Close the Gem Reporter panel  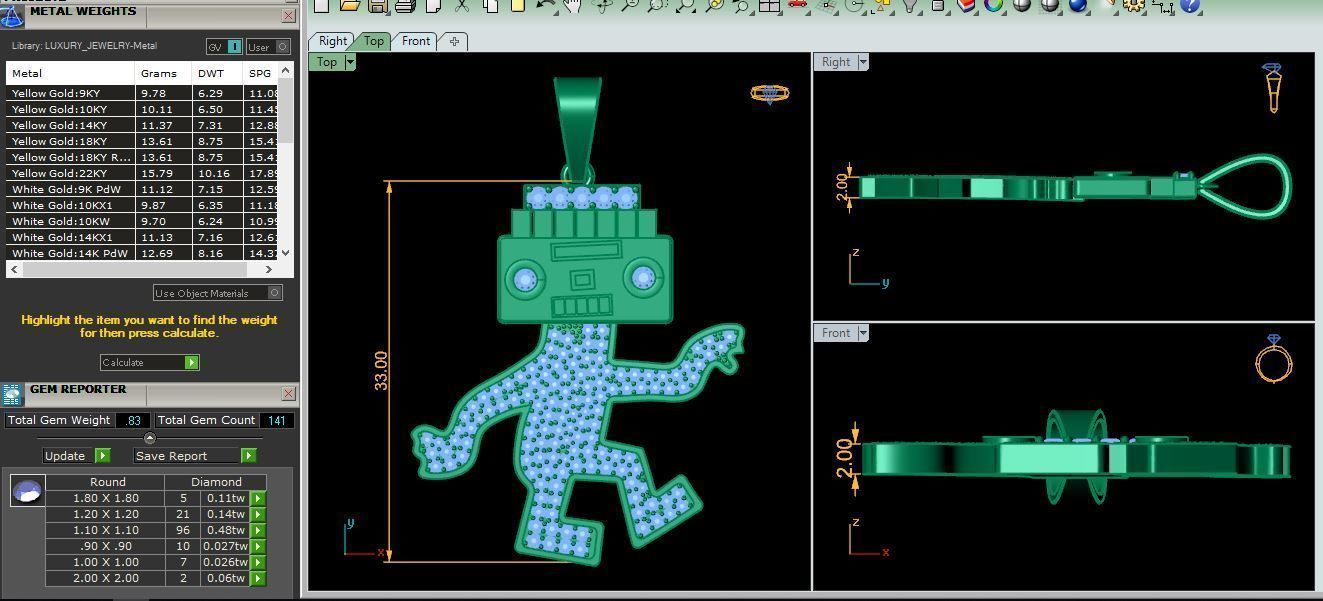click(289, 394)
